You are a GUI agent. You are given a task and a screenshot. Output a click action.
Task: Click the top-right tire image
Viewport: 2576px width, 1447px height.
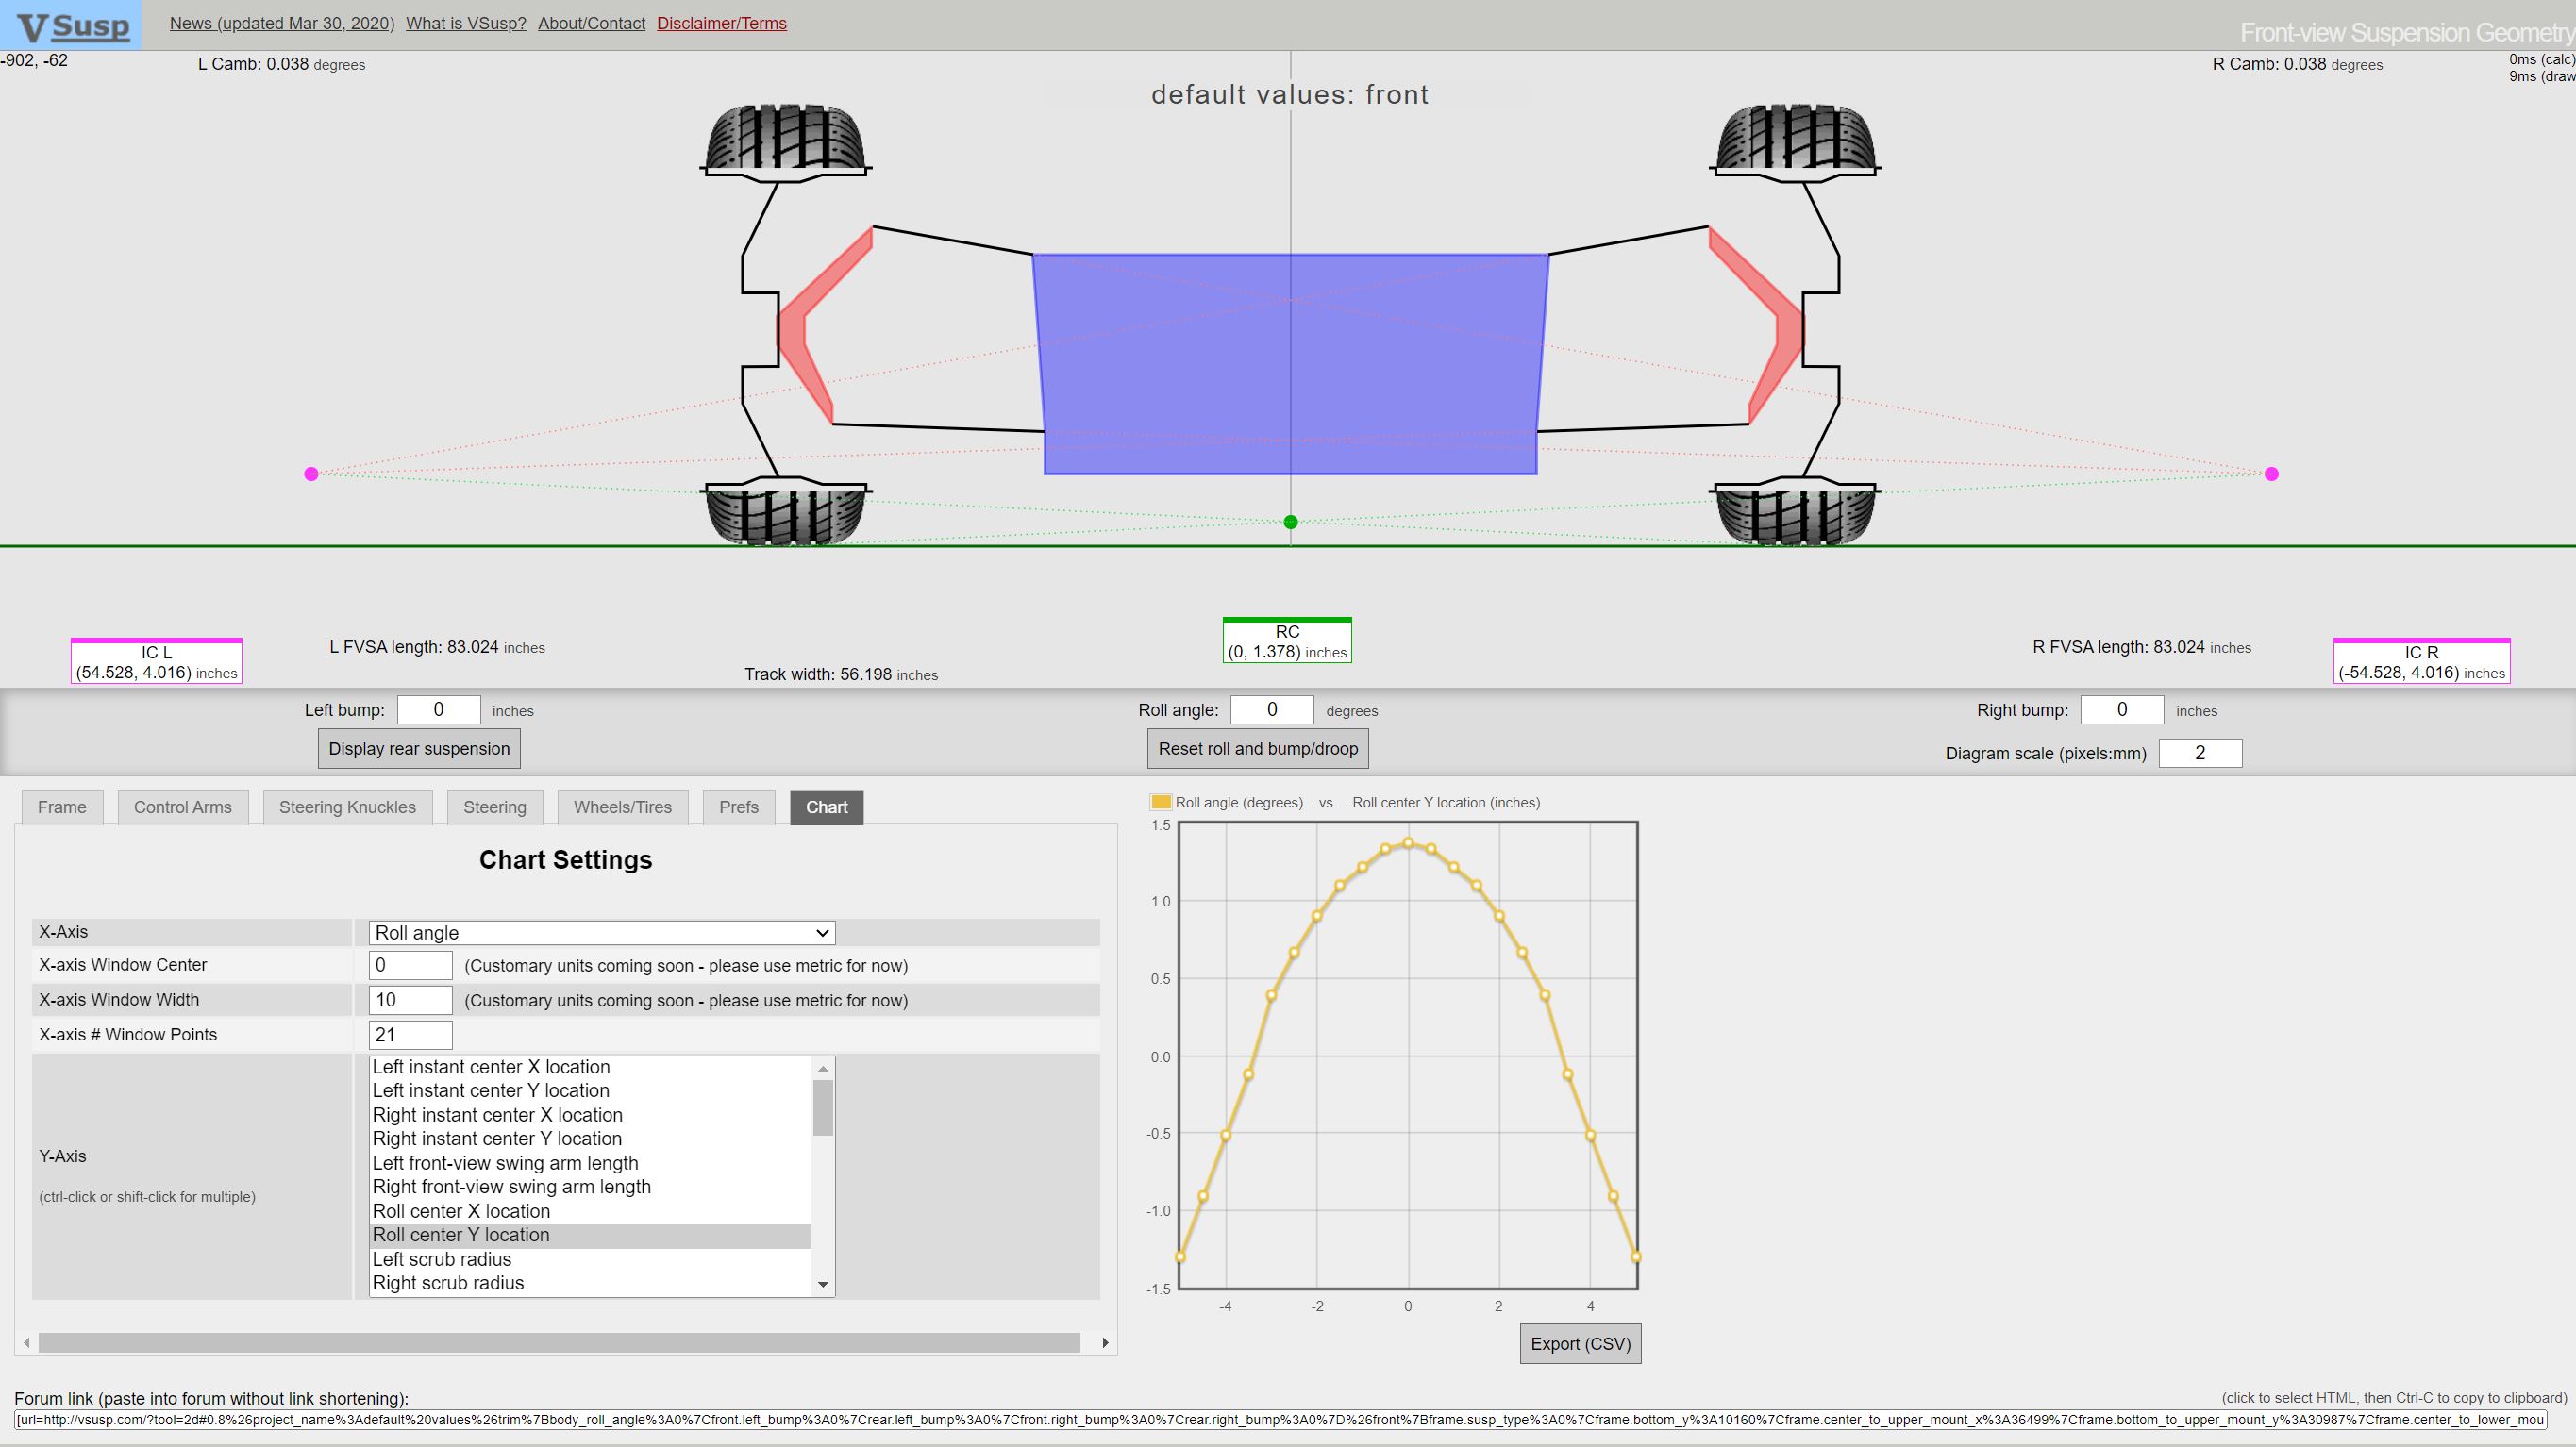point(1795,138)
